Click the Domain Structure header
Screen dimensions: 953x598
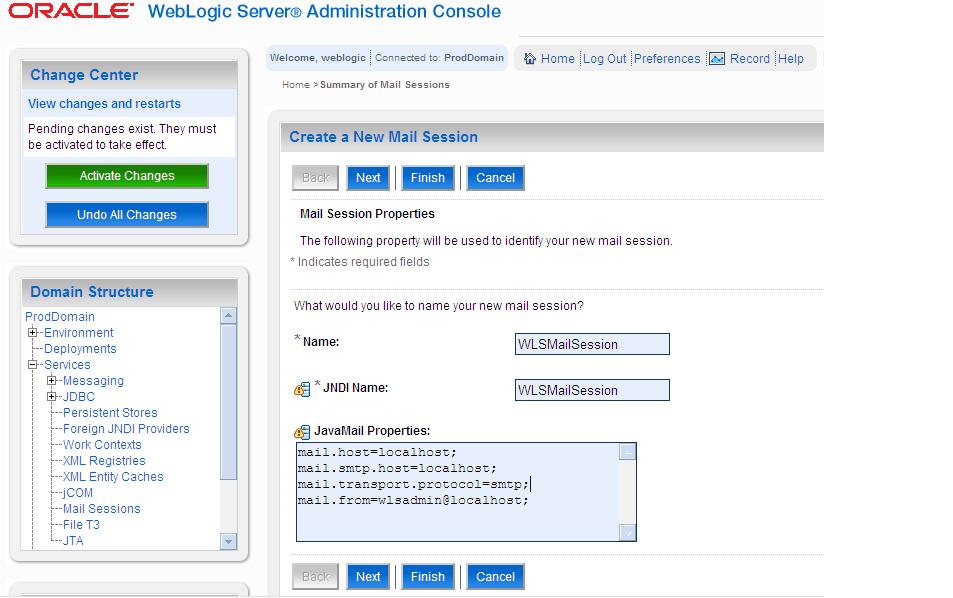click(129, 292)
